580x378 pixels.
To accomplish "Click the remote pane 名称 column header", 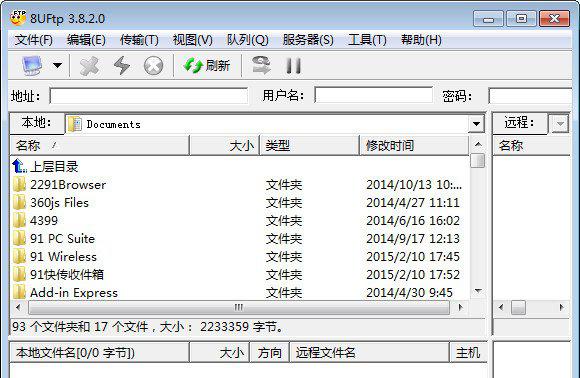I will 531,145.
